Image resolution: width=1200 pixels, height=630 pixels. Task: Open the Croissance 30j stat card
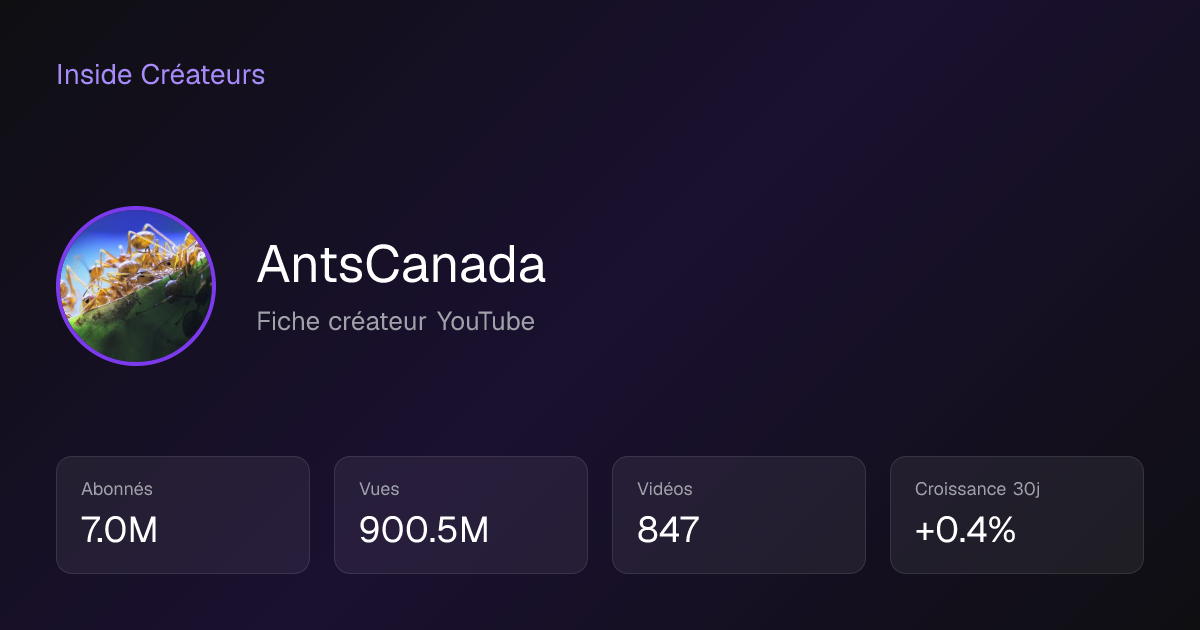(x=1017, y=515)
